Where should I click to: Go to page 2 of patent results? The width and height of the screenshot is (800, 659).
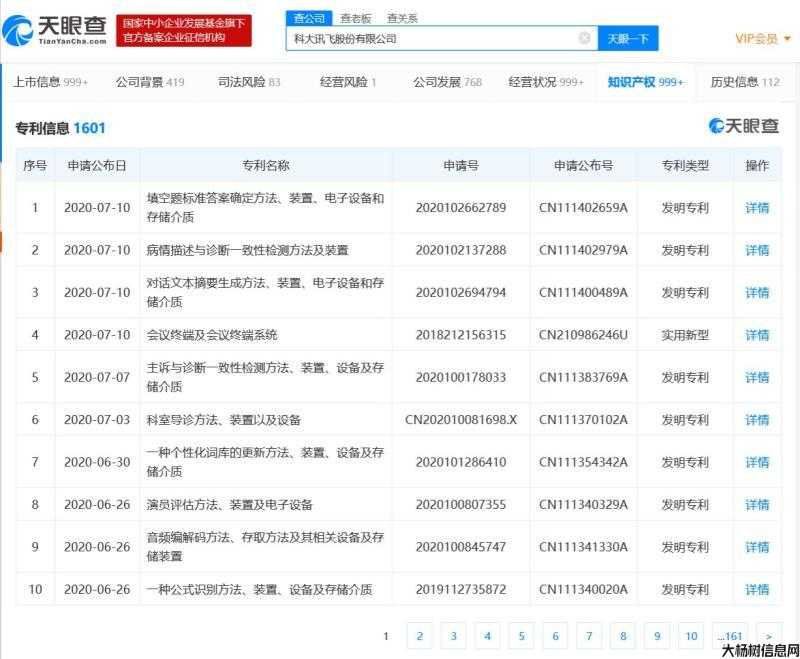point(420,636)
